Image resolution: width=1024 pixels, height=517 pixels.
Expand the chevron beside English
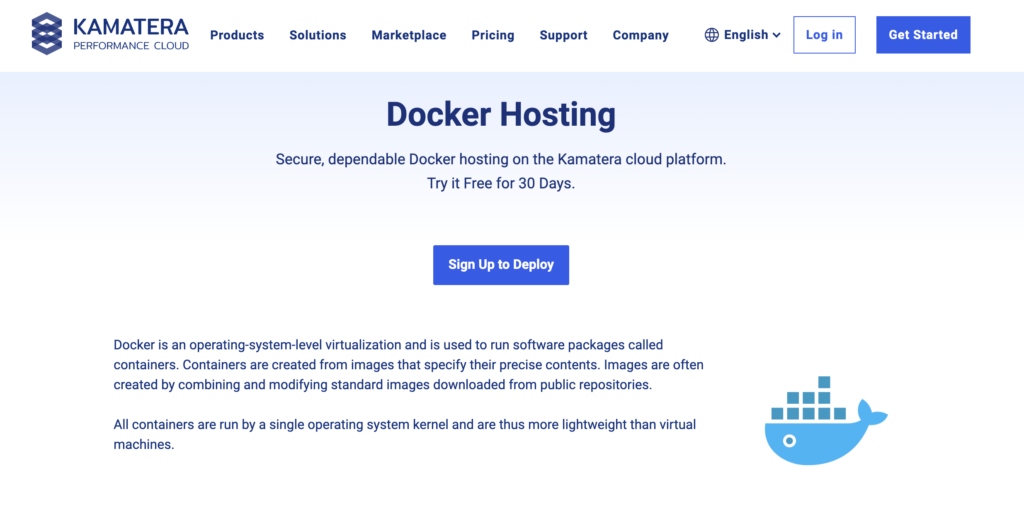(777, 35)
